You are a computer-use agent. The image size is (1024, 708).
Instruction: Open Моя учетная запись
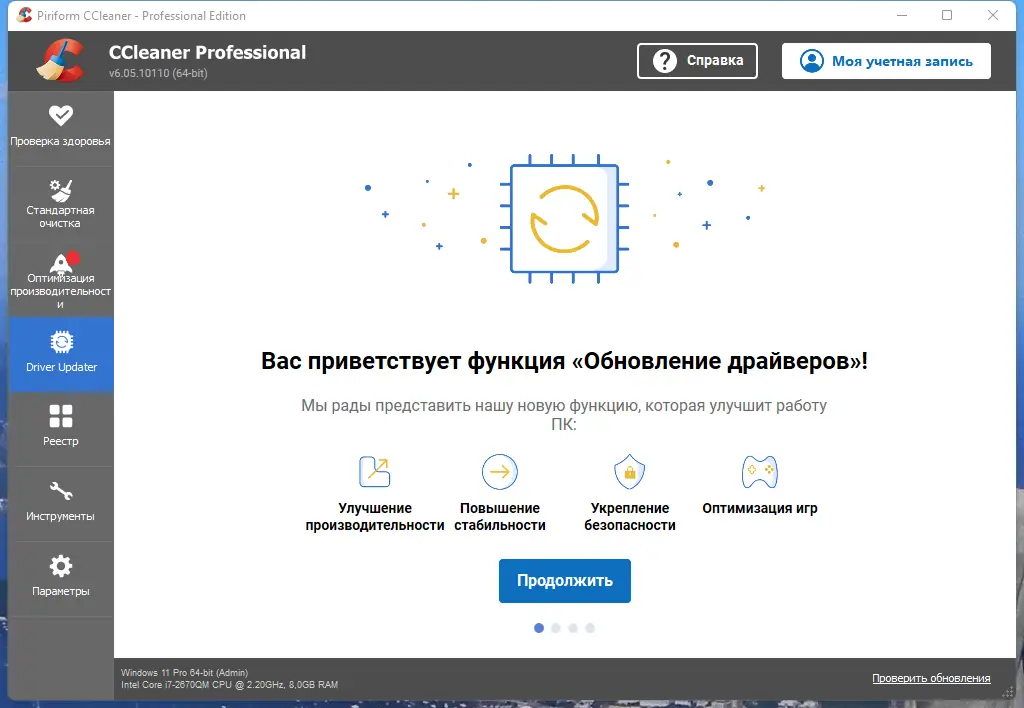point(885,61)
